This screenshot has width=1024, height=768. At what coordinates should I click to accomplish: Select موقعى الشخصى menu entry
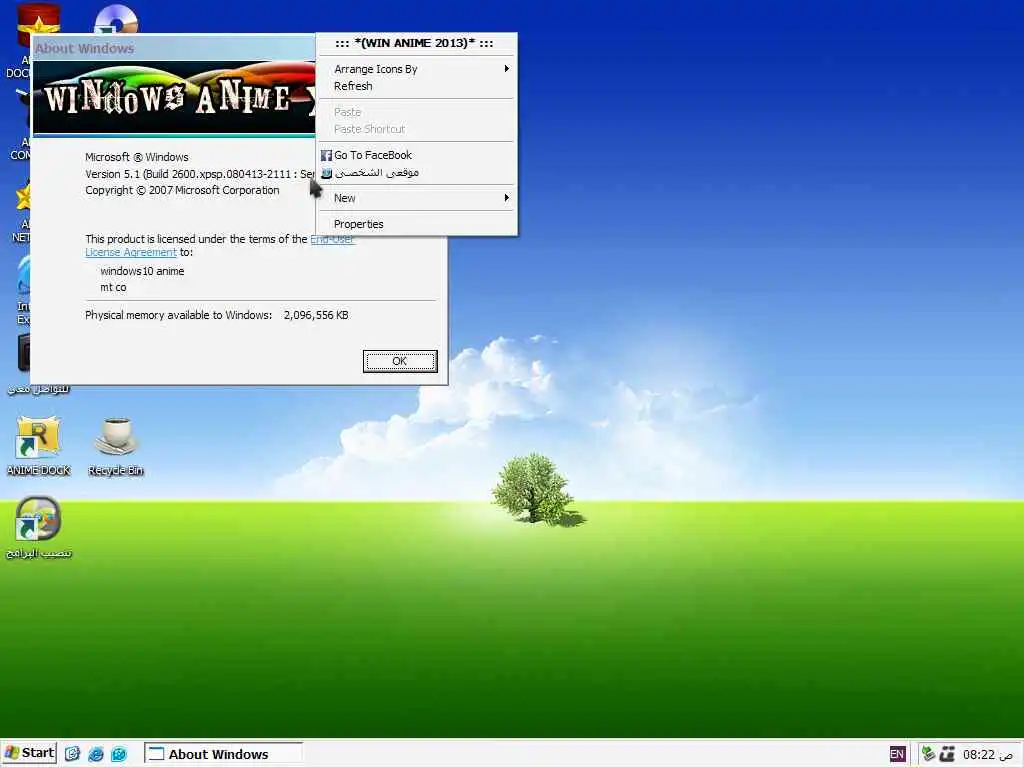click(417, 173)
